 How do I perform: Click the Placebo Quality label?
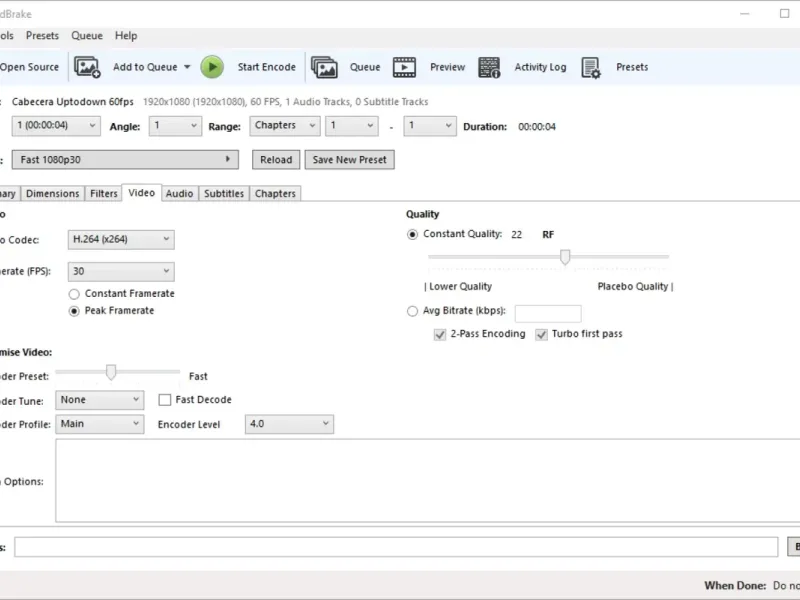[635, 287]
